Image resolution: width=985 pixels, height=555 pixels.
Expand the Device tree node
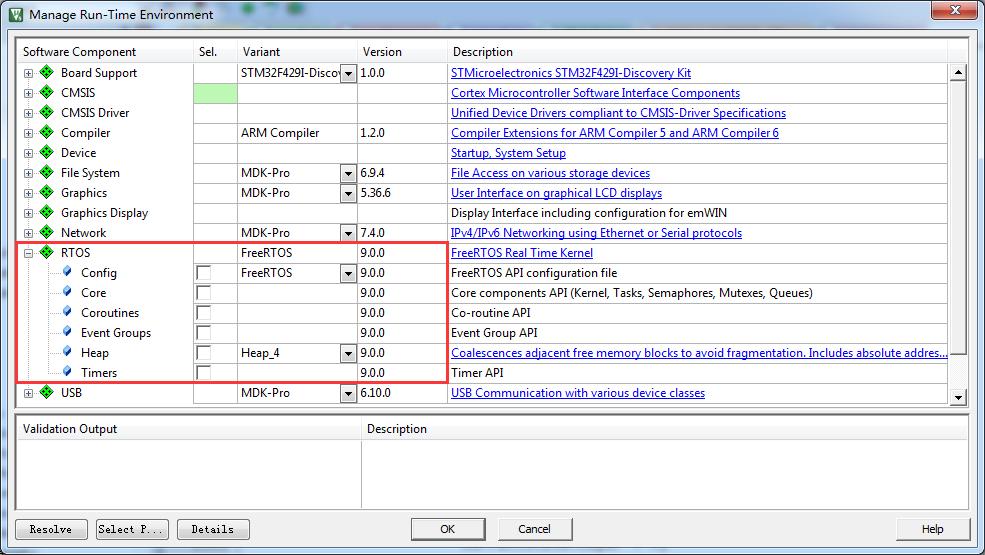pyautogui.click(x=28, y=153)
